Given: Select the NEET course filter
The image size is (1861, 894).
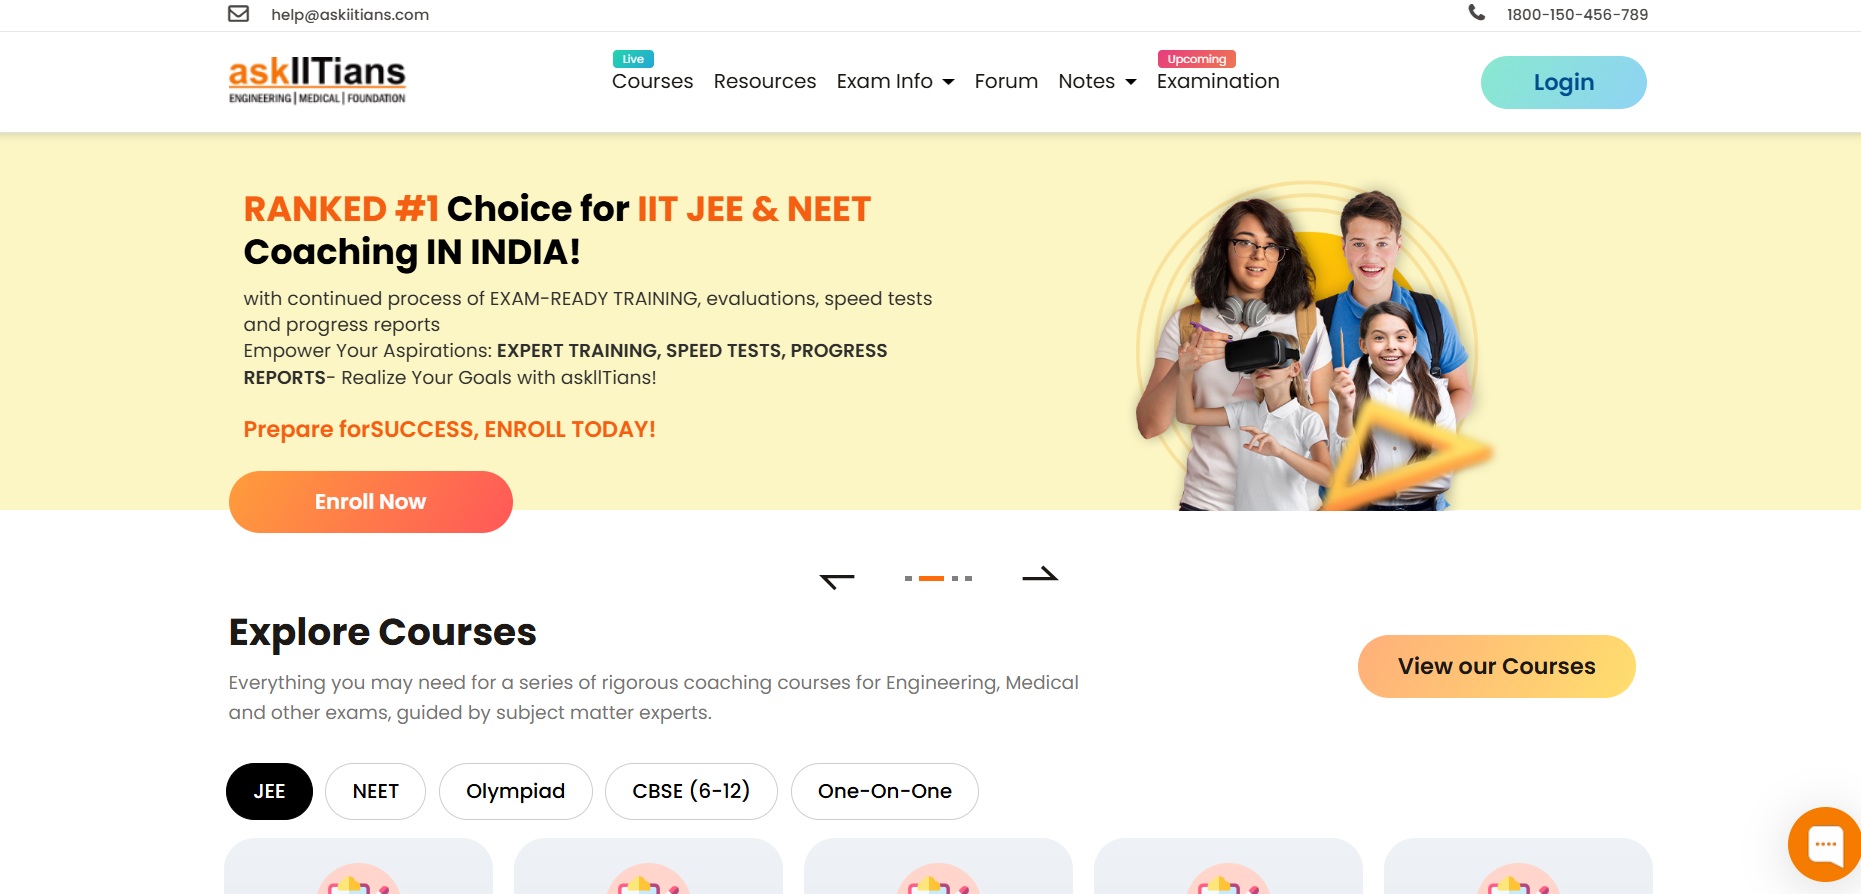Looking at the screenshot, I should click(x=375, y=791).
